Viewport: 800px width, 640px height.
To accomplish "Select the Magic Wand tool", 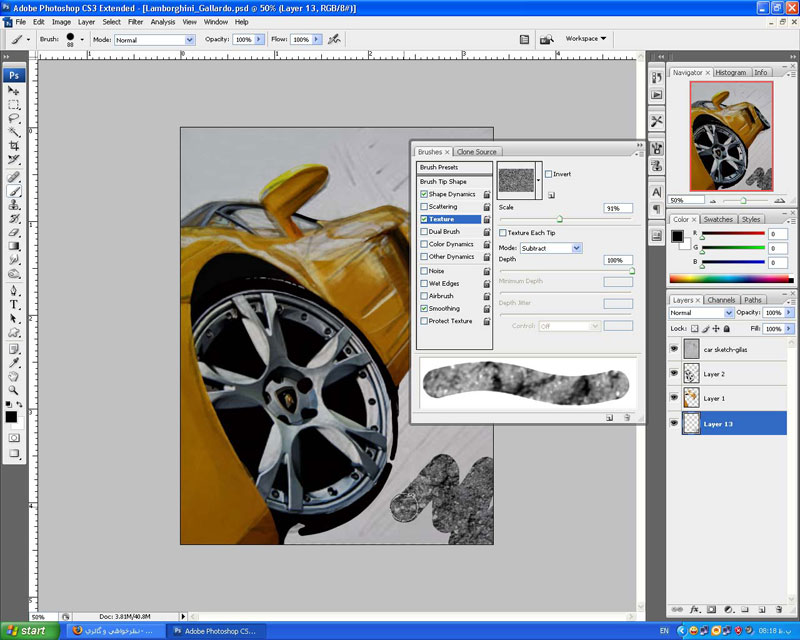I will (x=14, y=133).
